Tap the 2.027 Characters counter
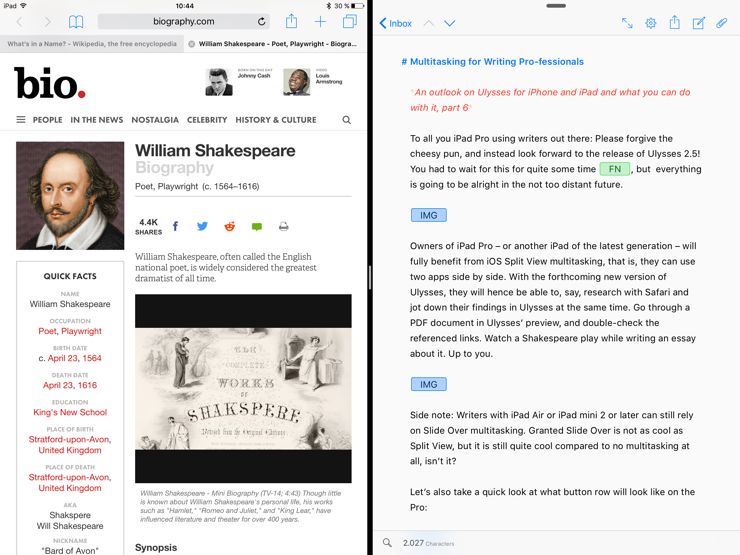This screenshot has width=740, height=555. [429, 543]
